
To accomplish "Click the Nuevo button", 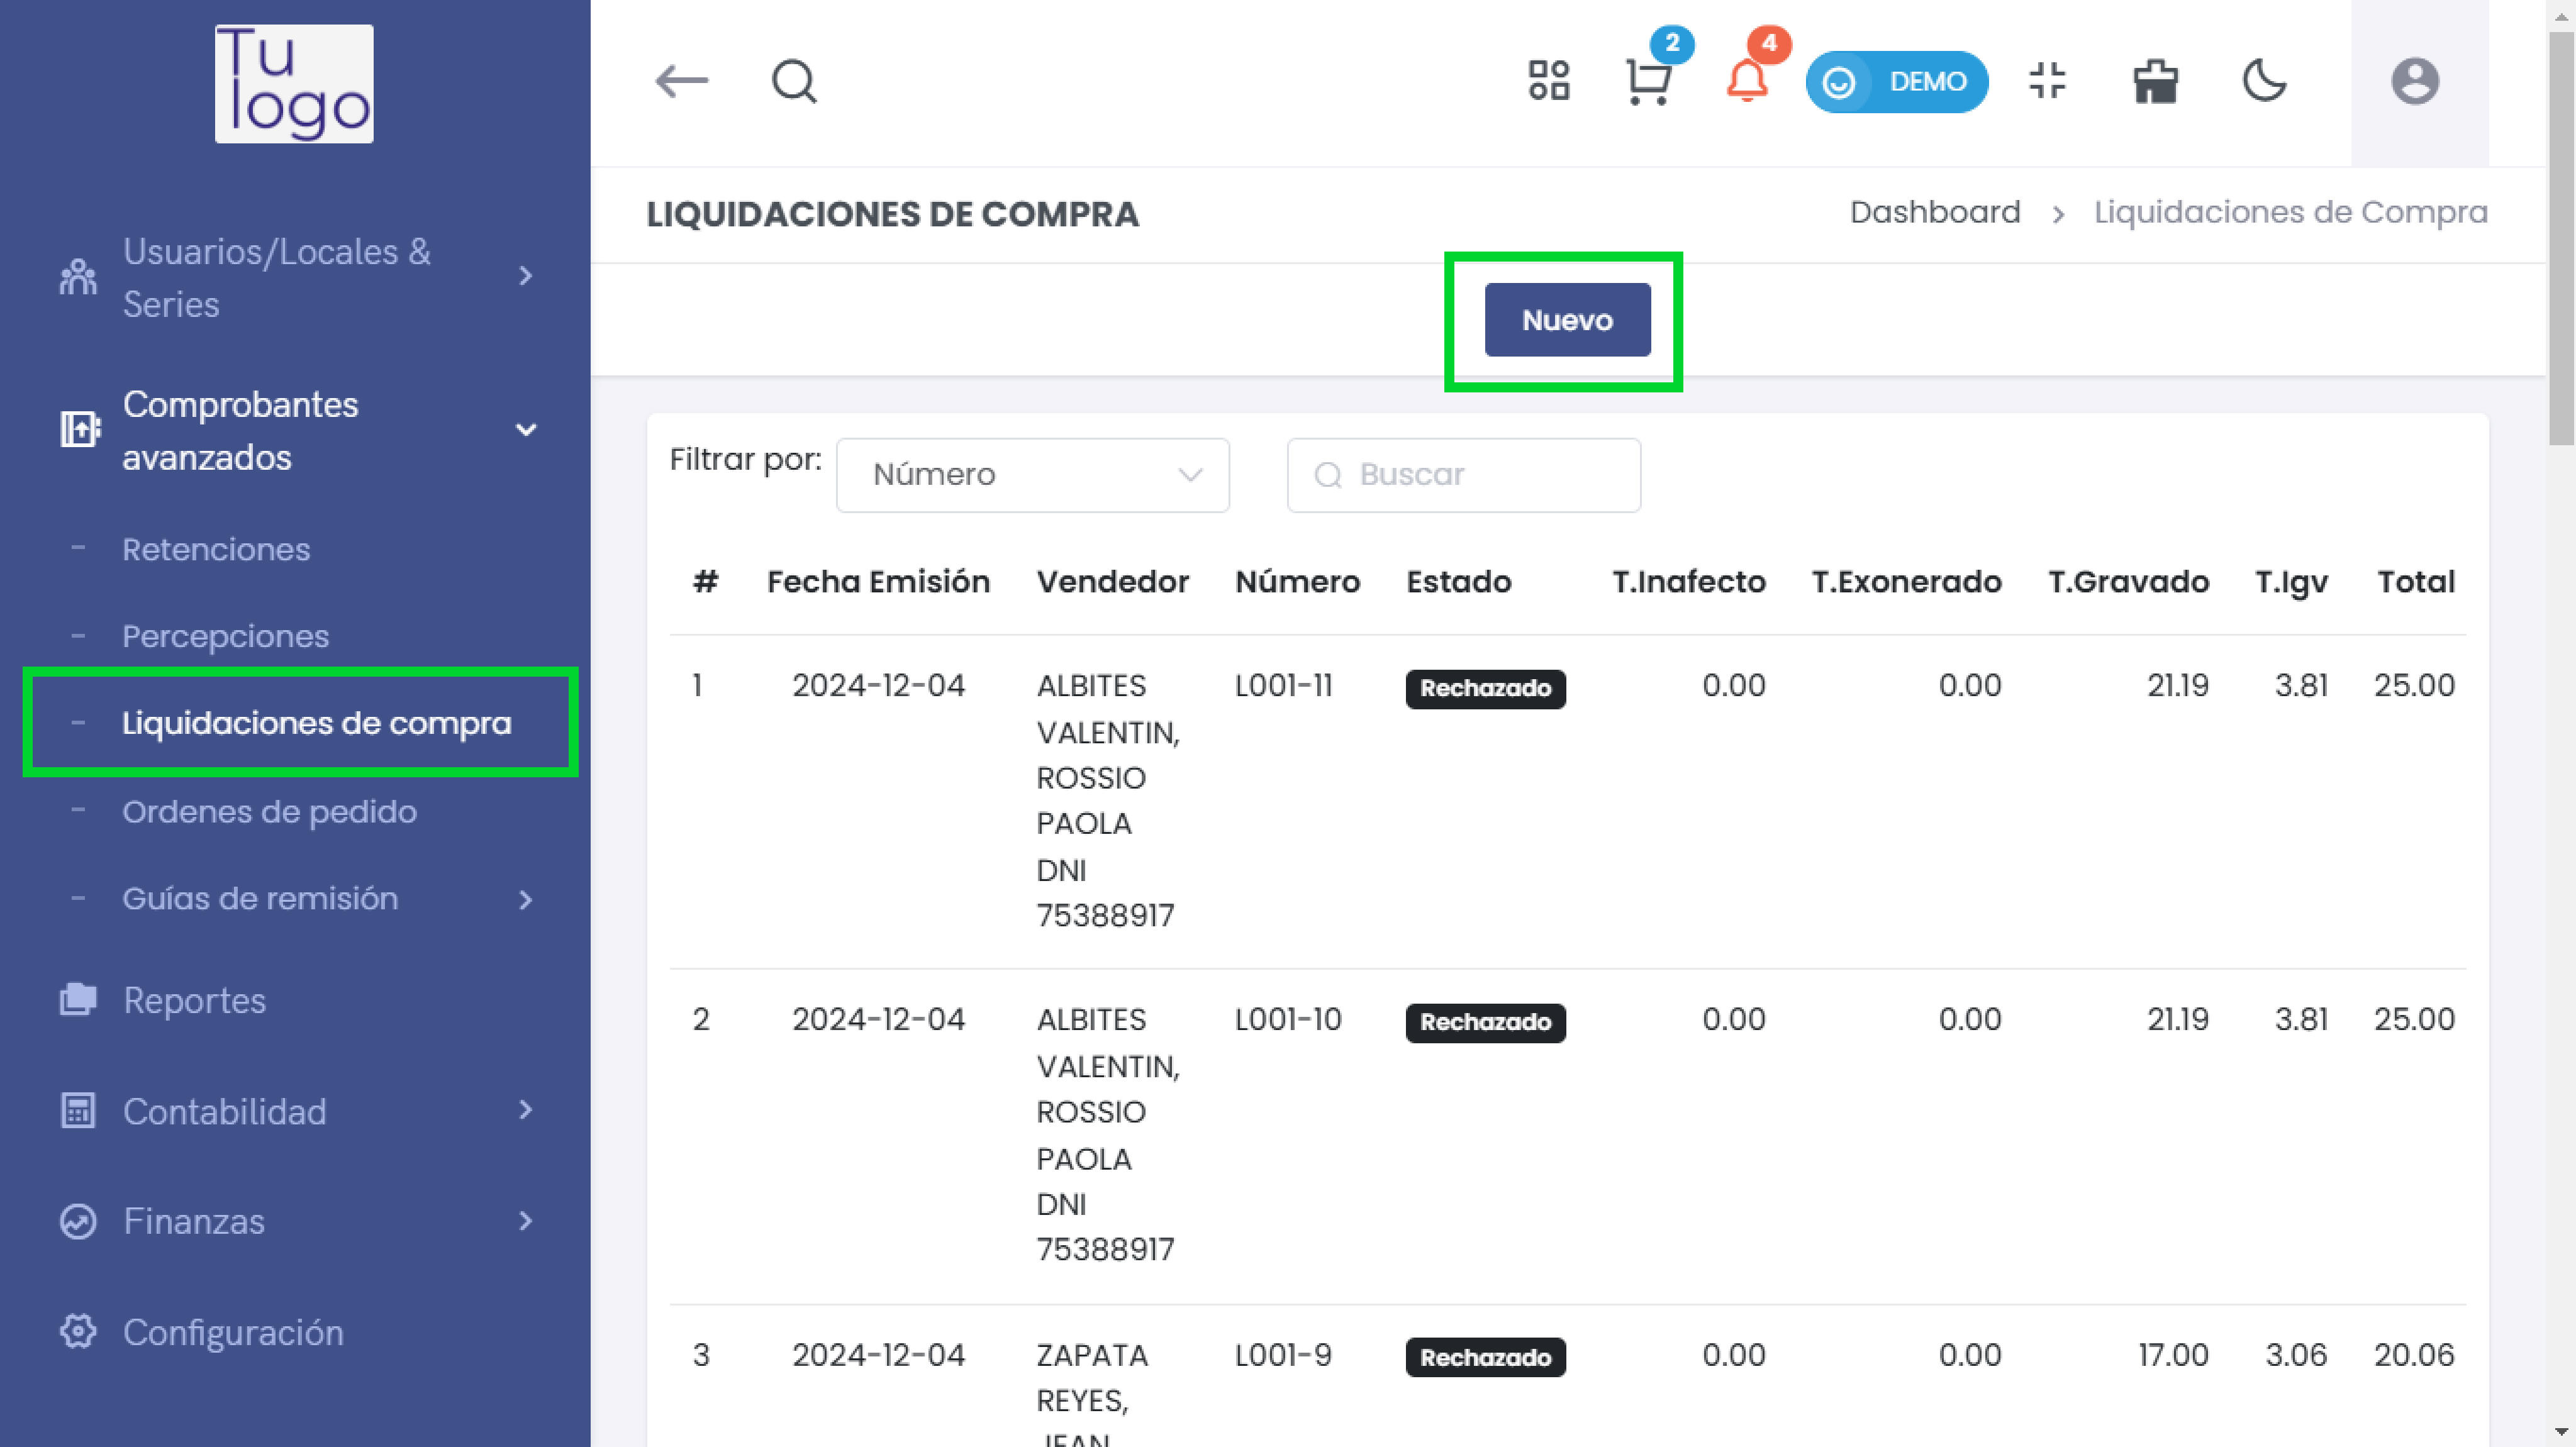I will (1567, 320).
